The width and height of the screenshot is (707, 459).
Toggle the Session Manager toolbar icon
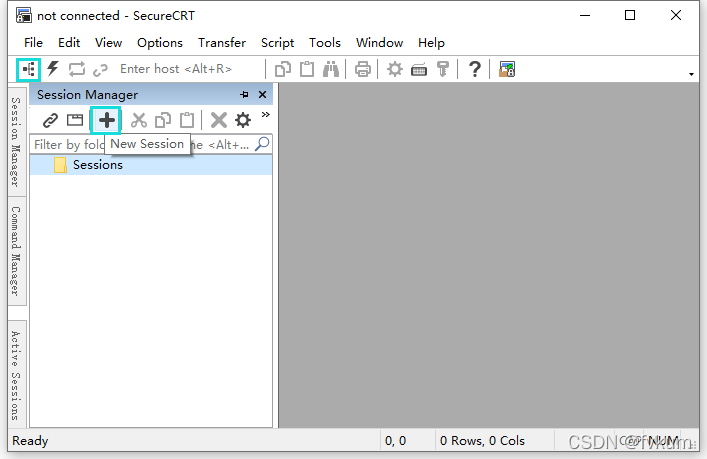(28, 69)
